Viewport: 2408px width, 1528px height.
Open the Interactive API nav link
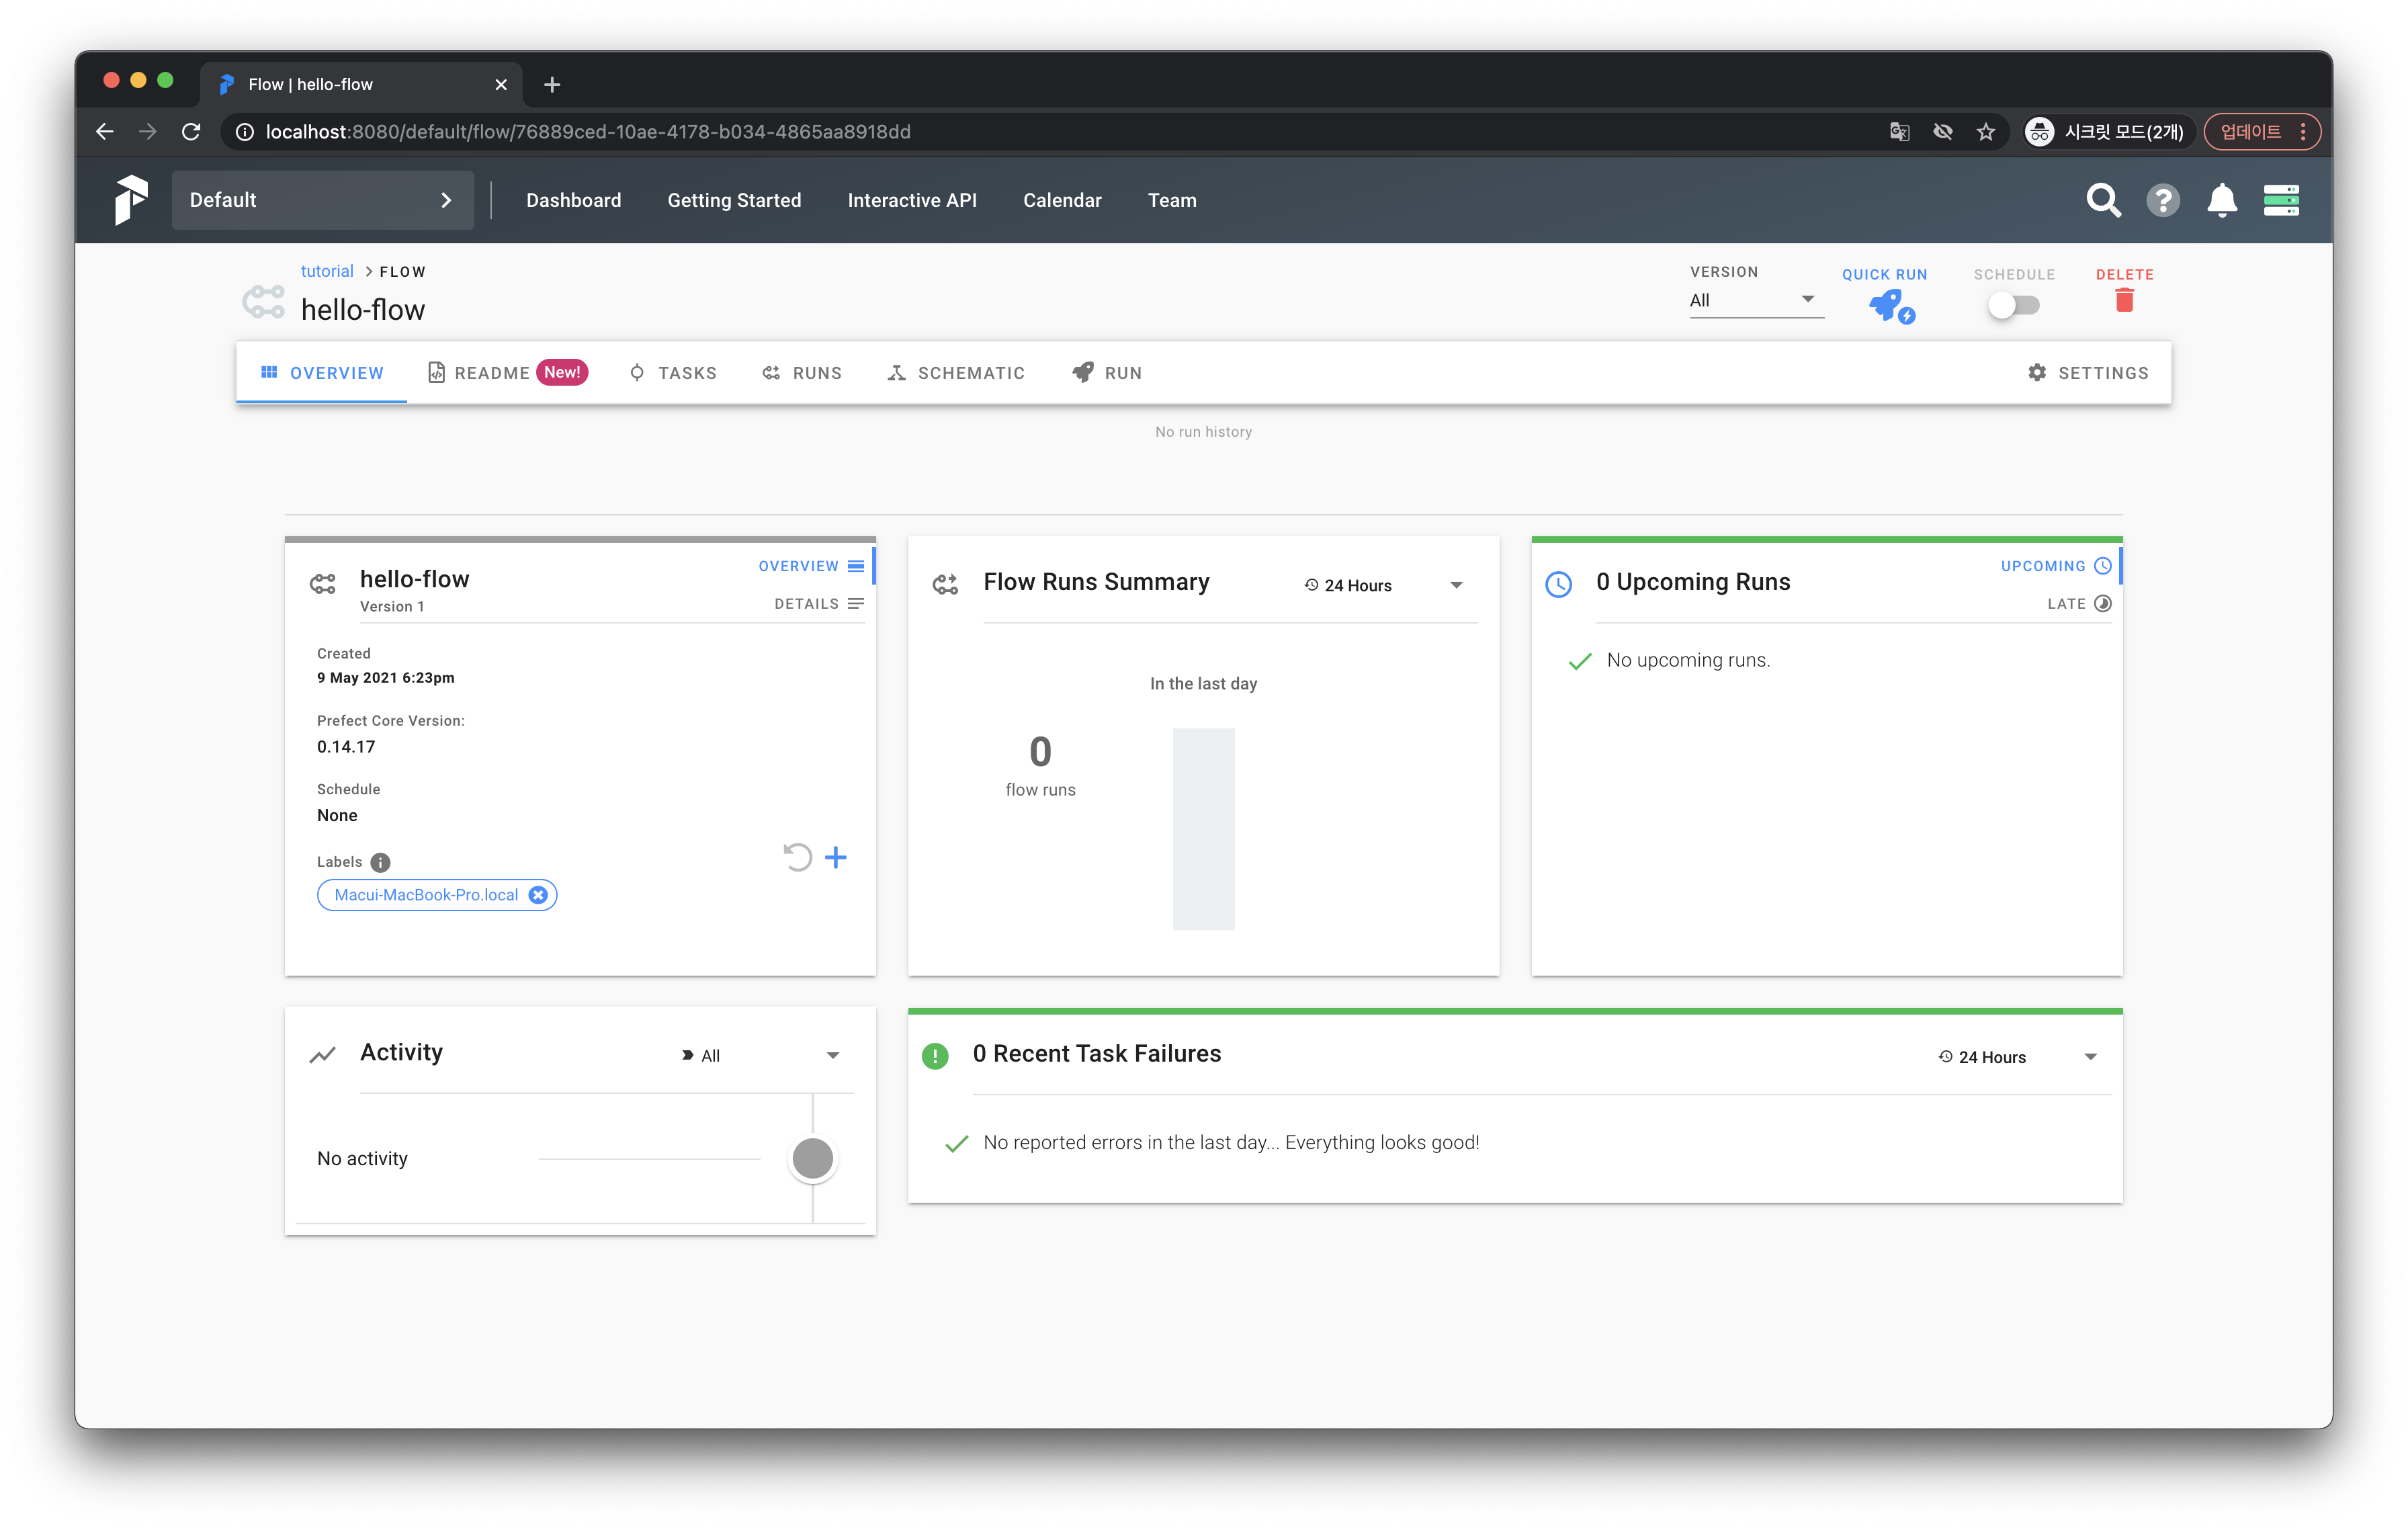[911, 200]
